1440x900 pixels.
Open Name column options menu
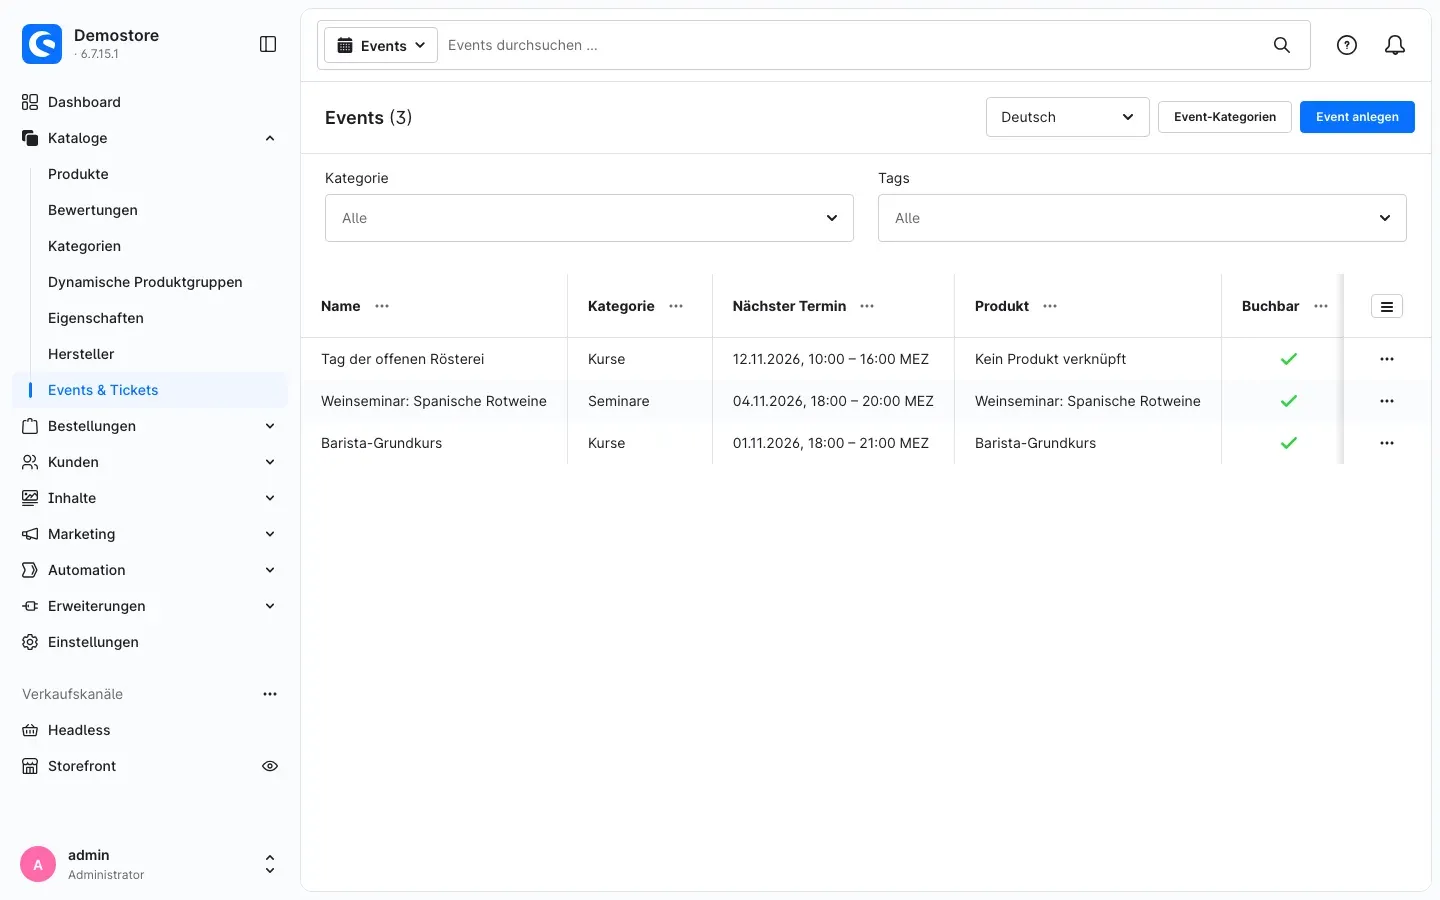382,306
